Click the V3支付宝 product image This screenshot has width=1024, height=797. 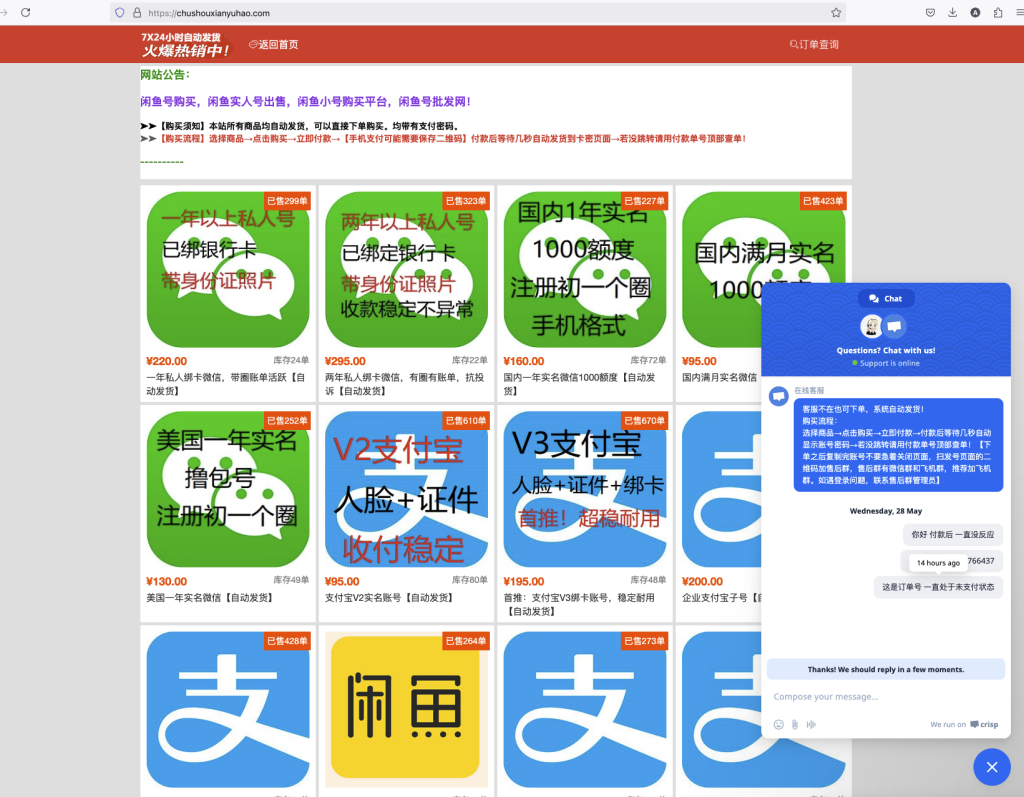585,489
